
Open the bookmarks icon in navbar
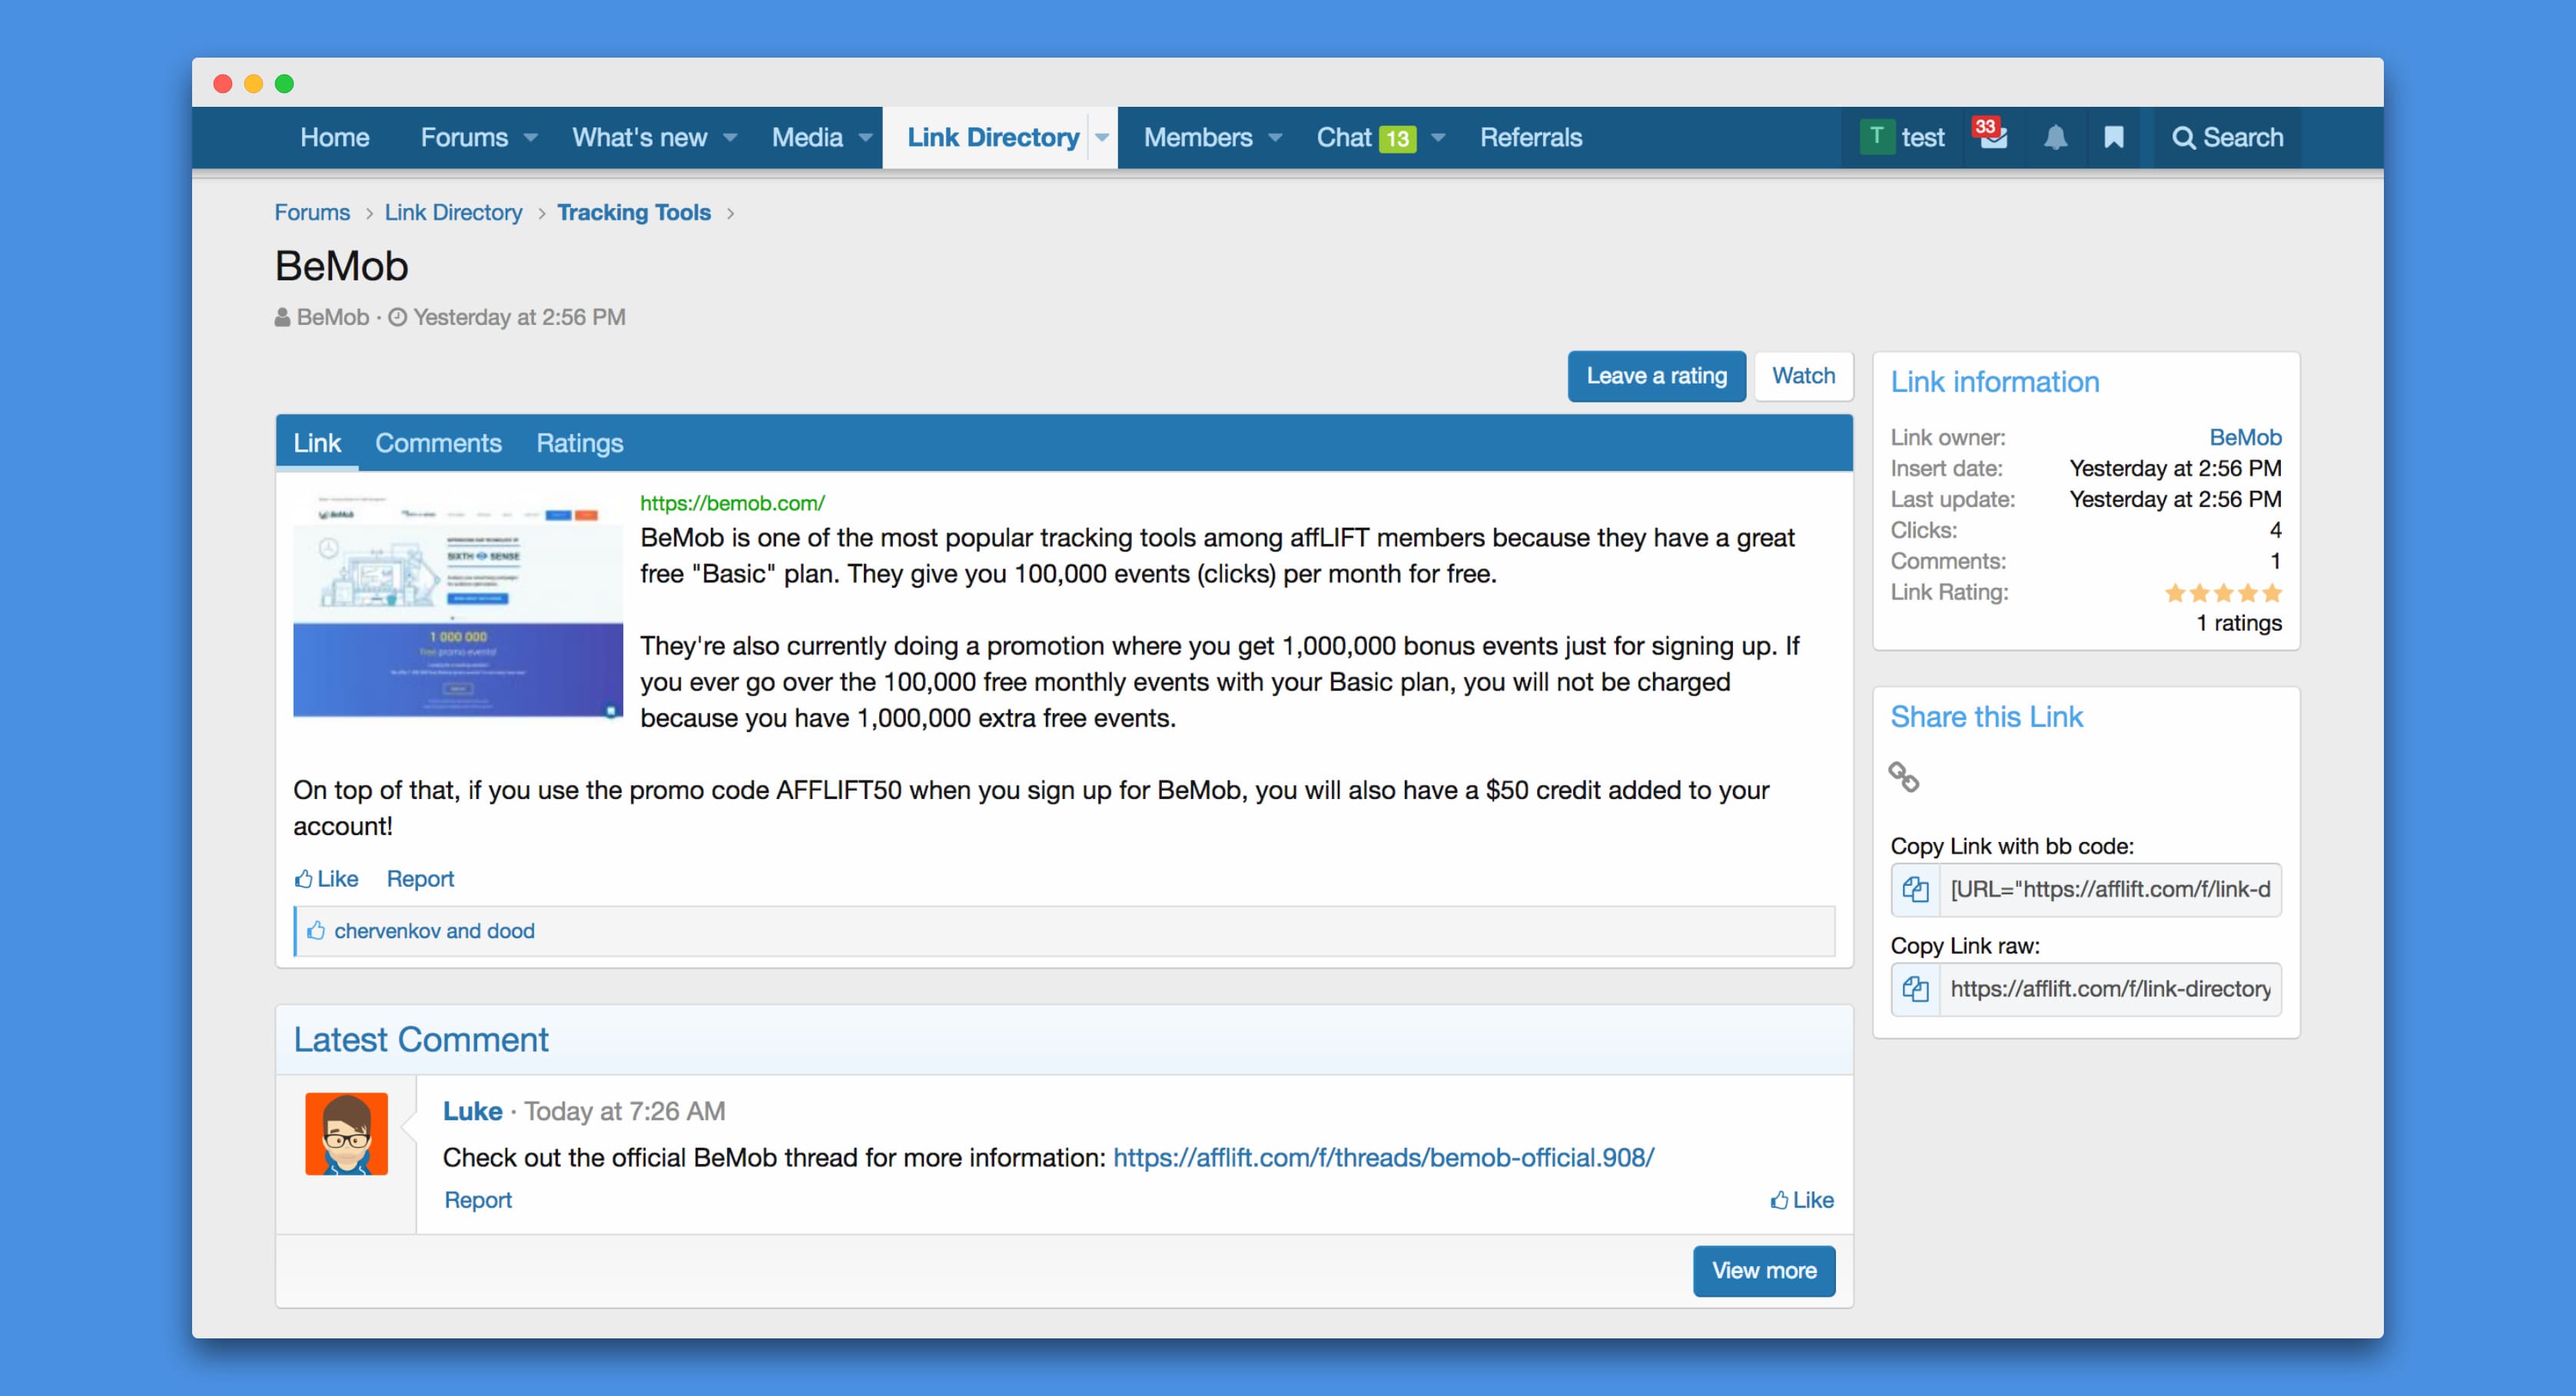pos(2113,137)
